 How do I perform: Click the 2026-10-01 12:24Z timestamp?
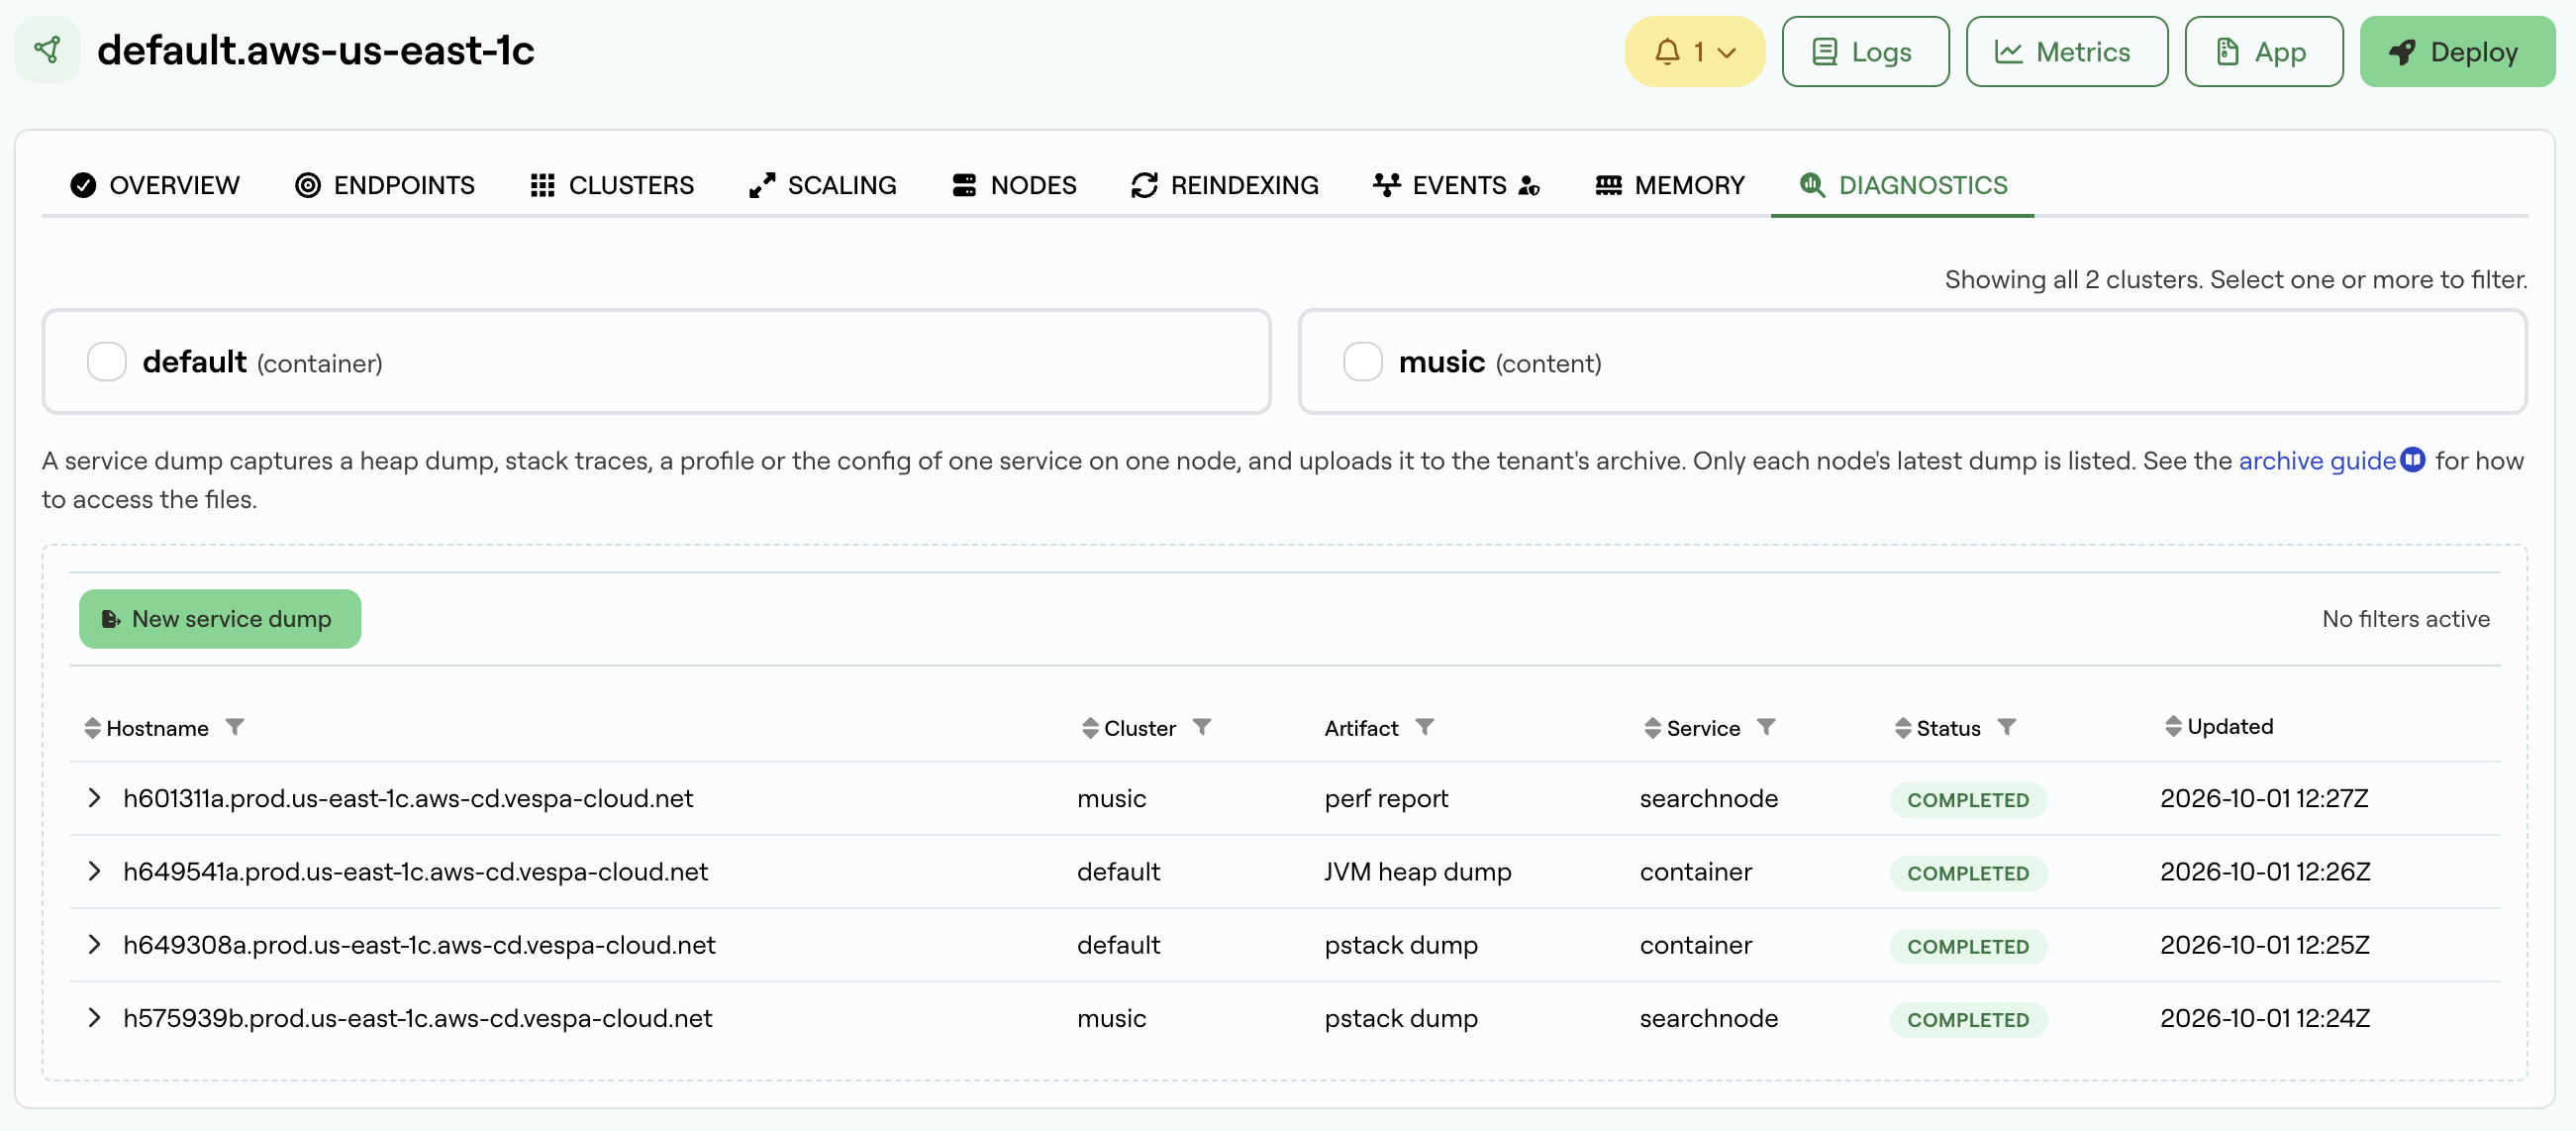click(2265, 1018)
